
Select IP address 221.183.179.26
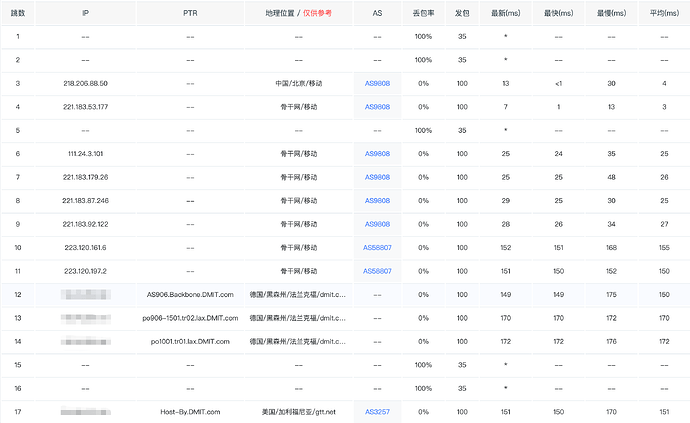pos(85,177)
